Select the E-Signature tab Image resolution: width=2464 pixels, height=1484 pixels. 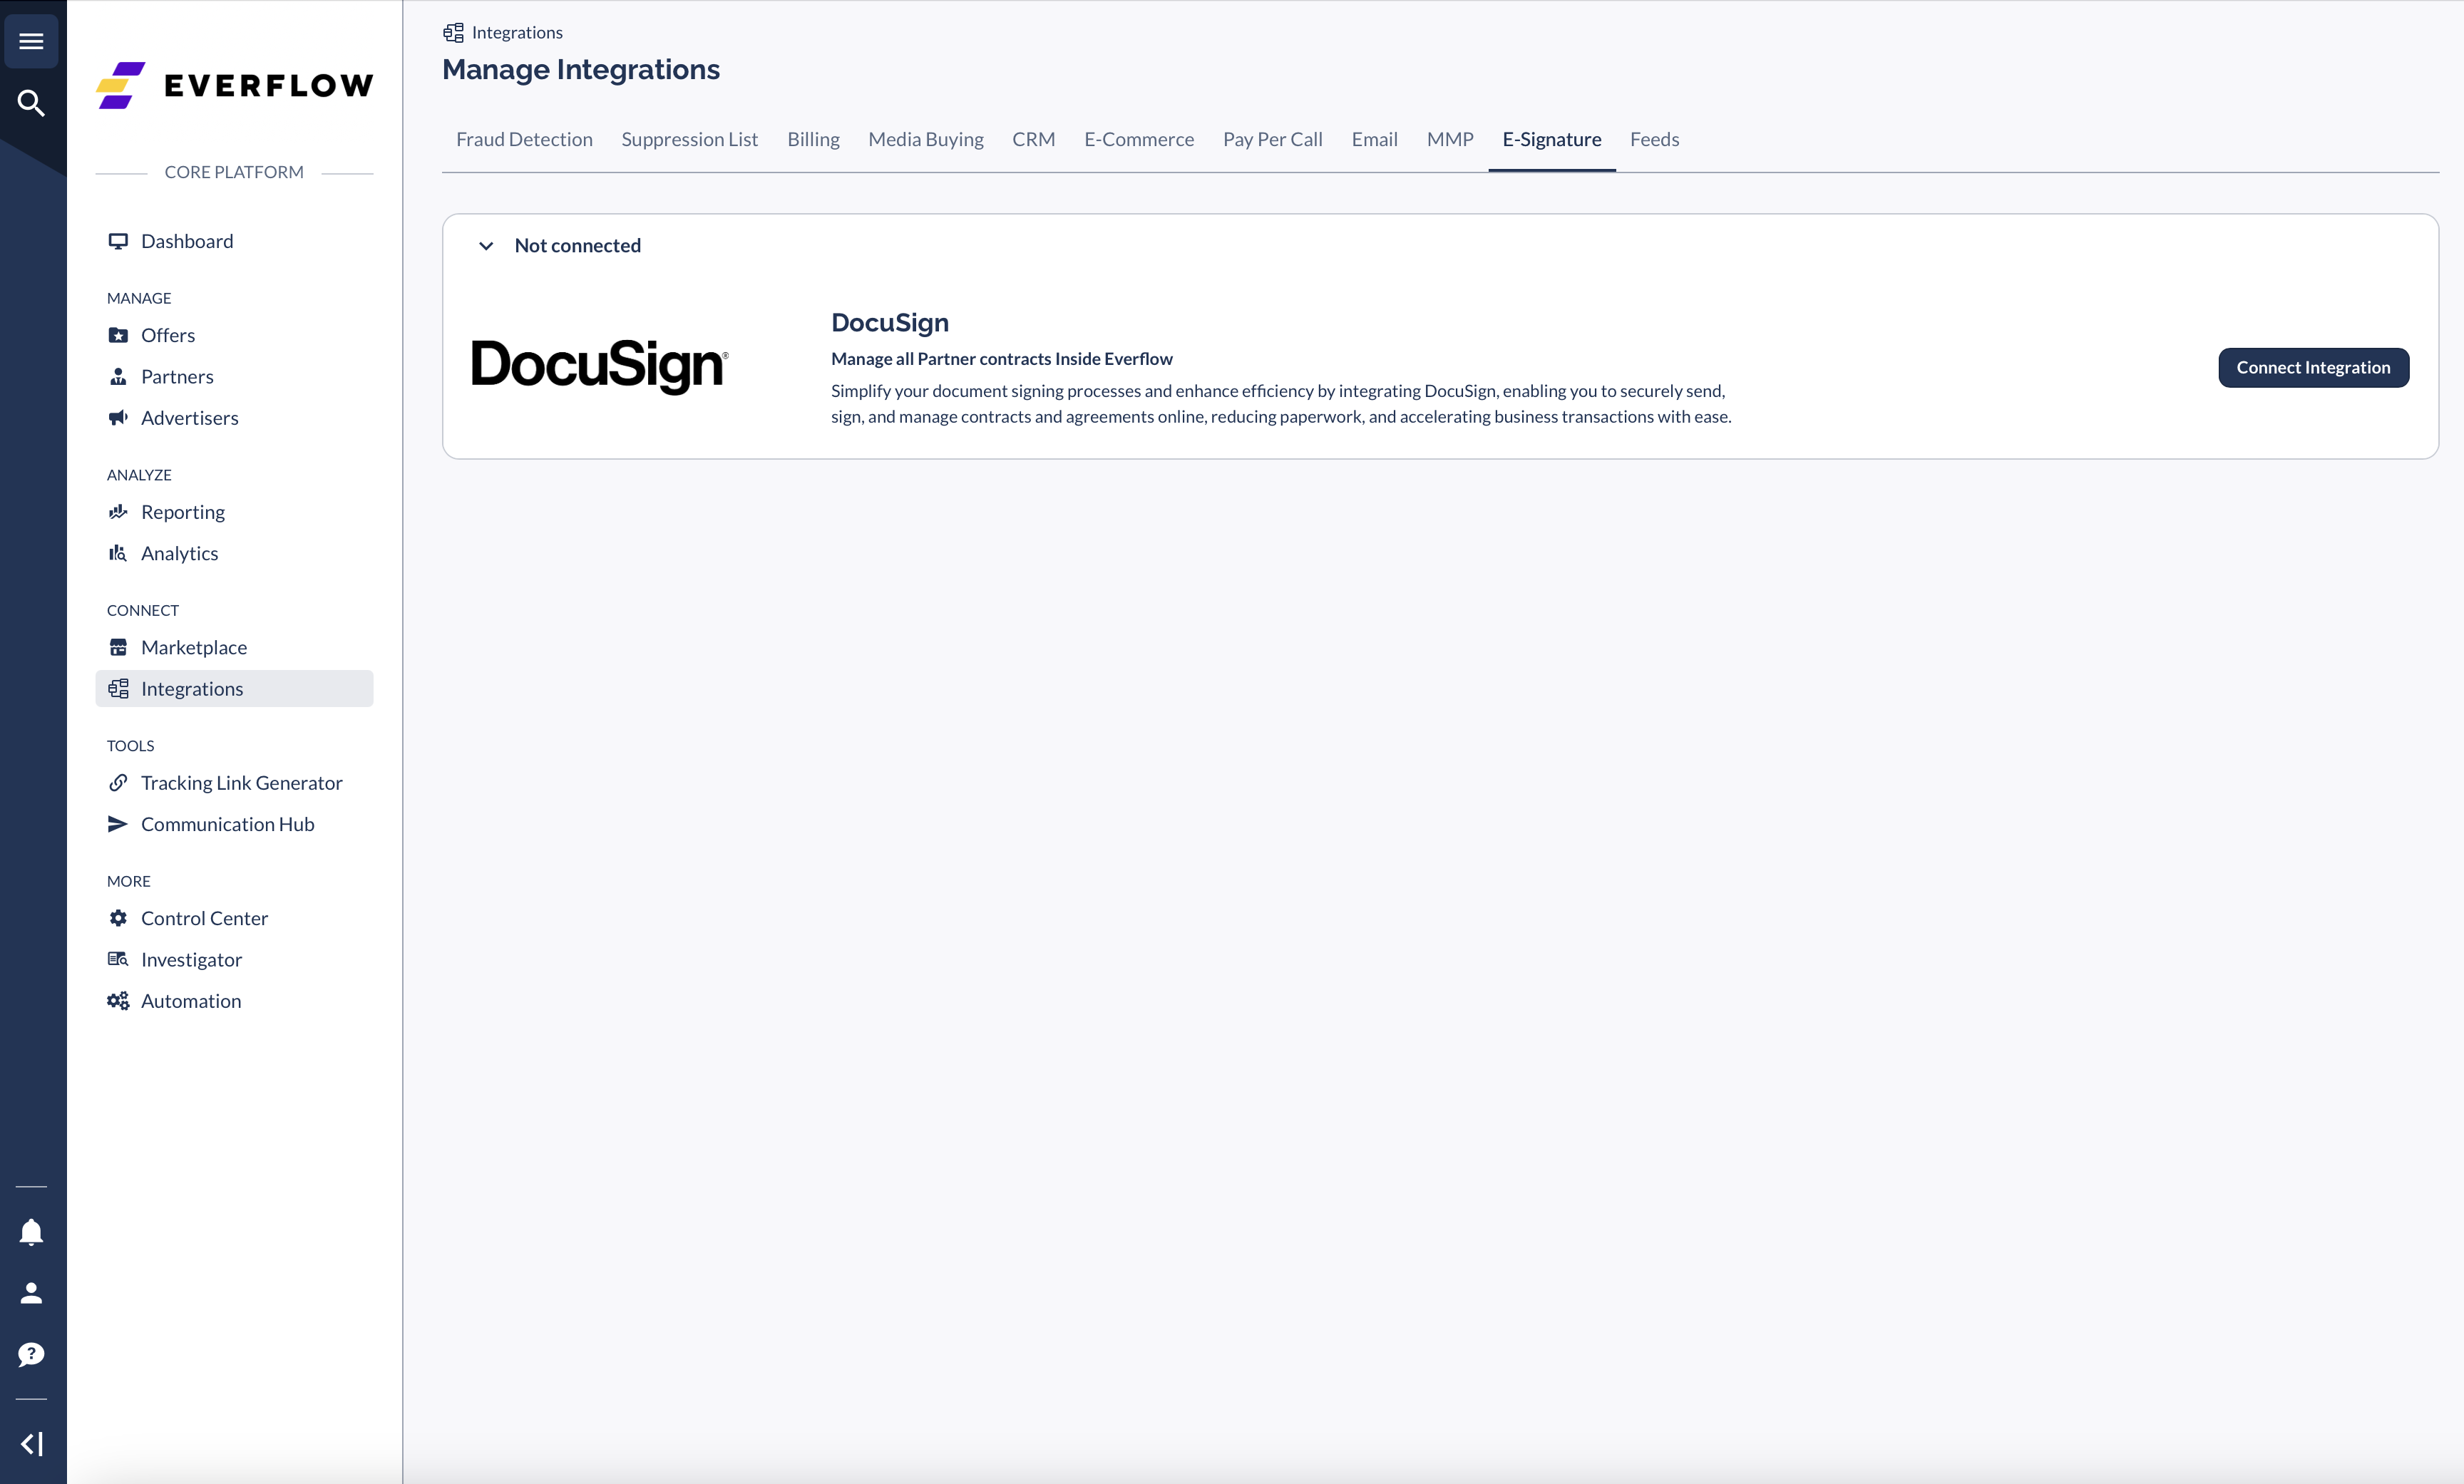point(1552,139)
